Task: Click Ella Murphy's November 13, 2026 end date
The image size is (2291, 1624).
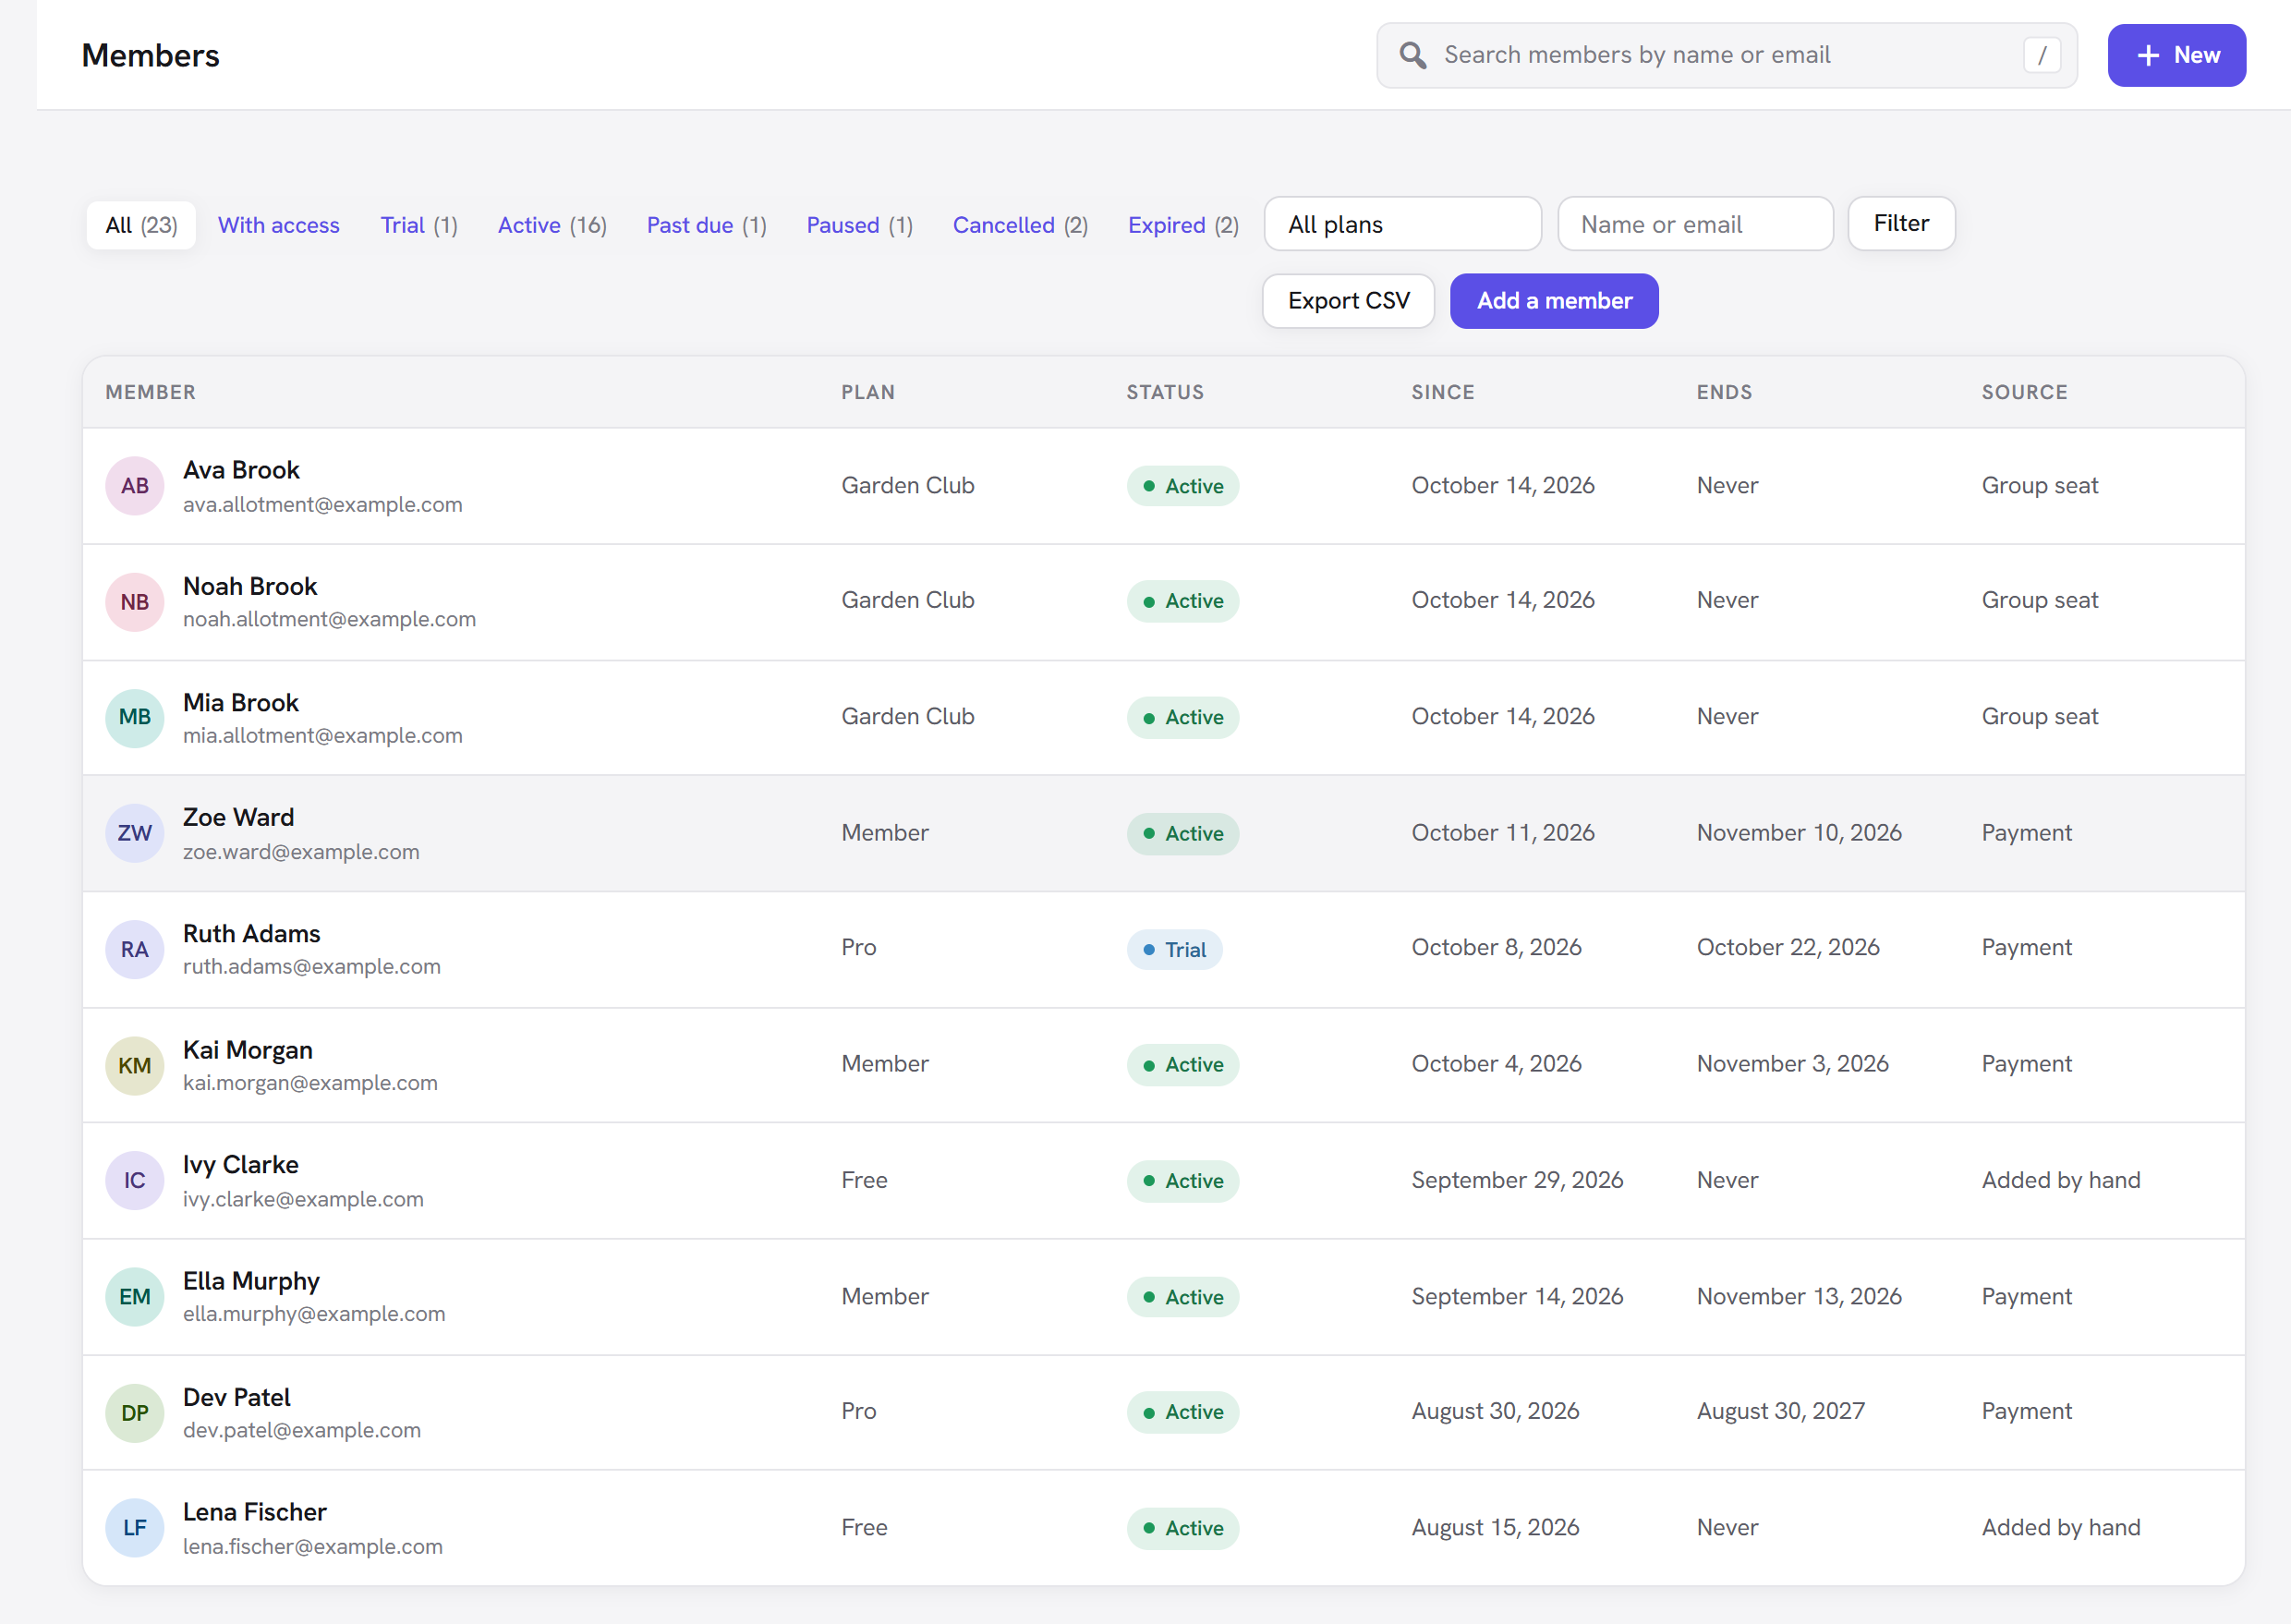Action: point(1799,1296)
